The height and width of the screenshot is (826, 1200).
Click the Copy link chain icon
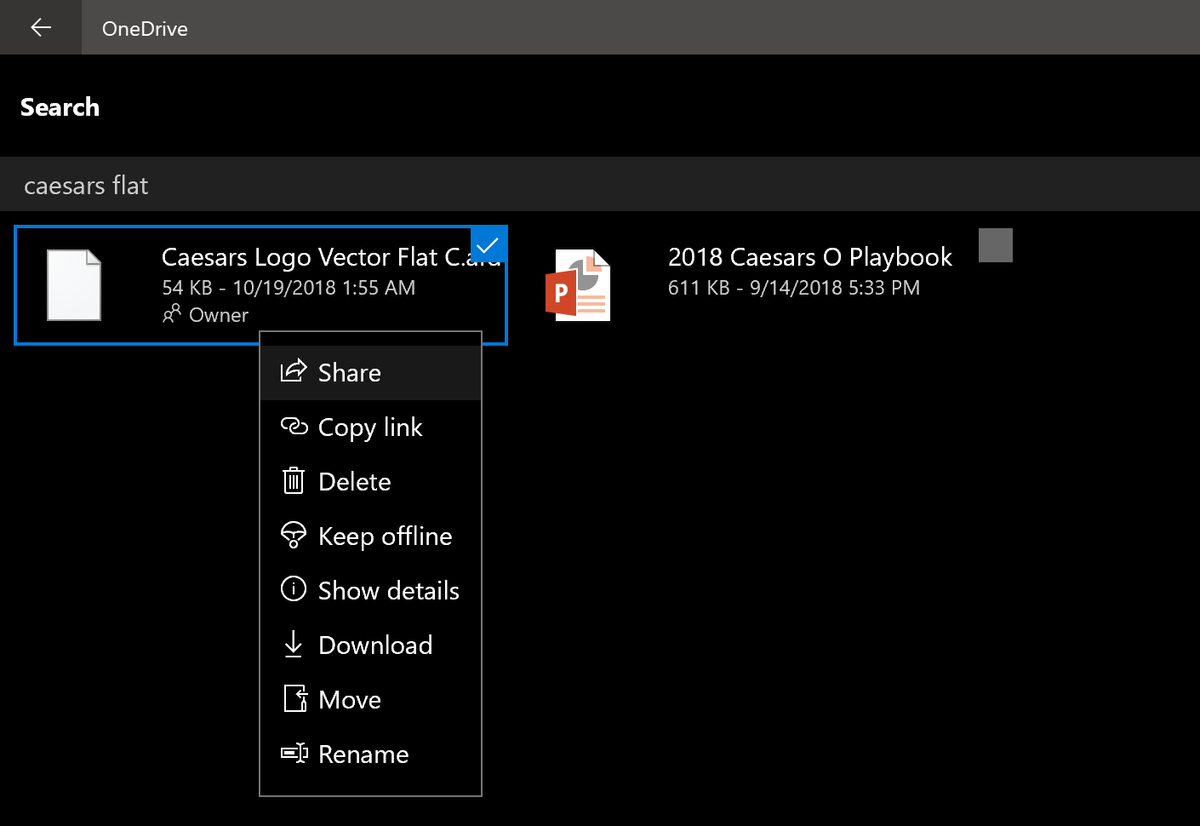(292, 426)
